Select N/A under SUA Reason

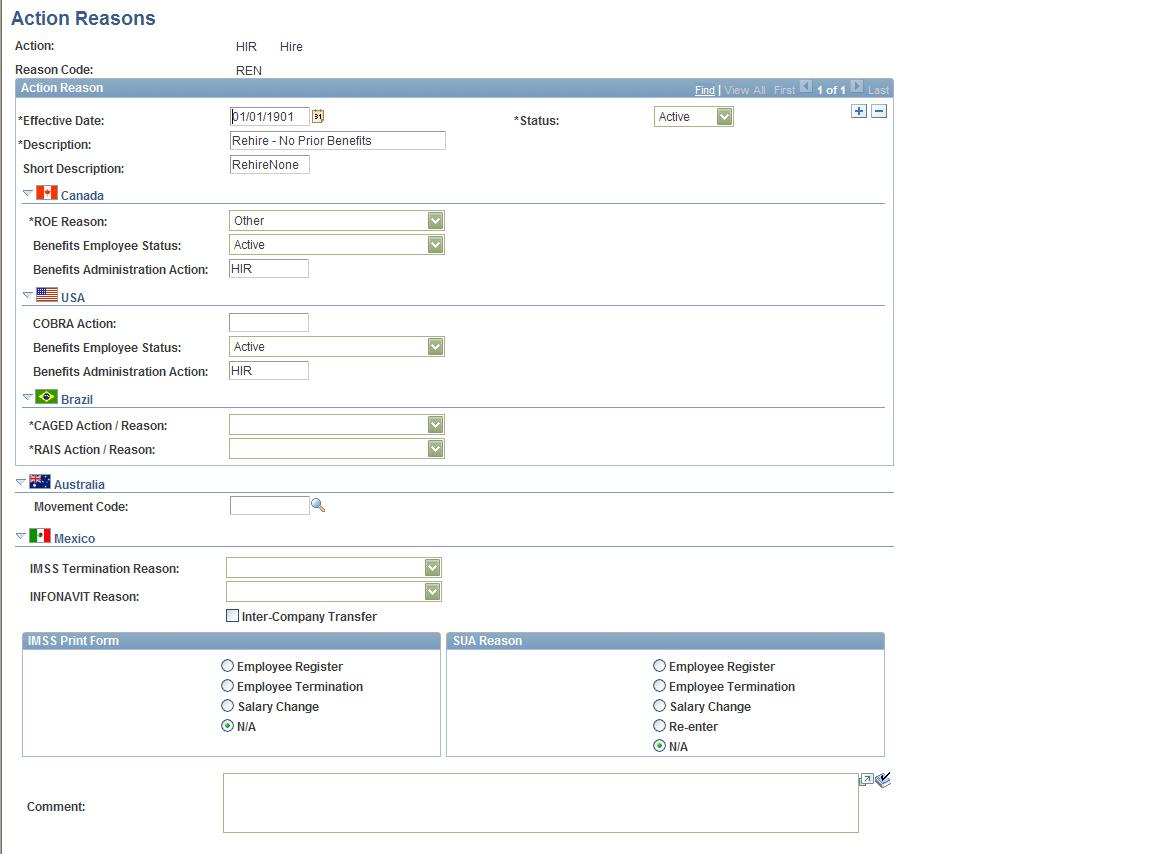click(659, 746)
